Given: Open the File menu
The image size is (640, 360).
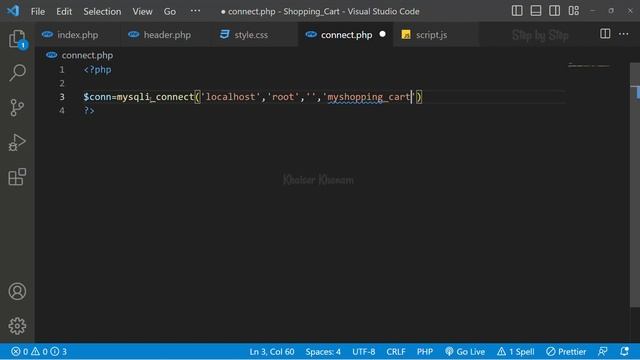Looking at the screenshot, I should tap(38, 11).
